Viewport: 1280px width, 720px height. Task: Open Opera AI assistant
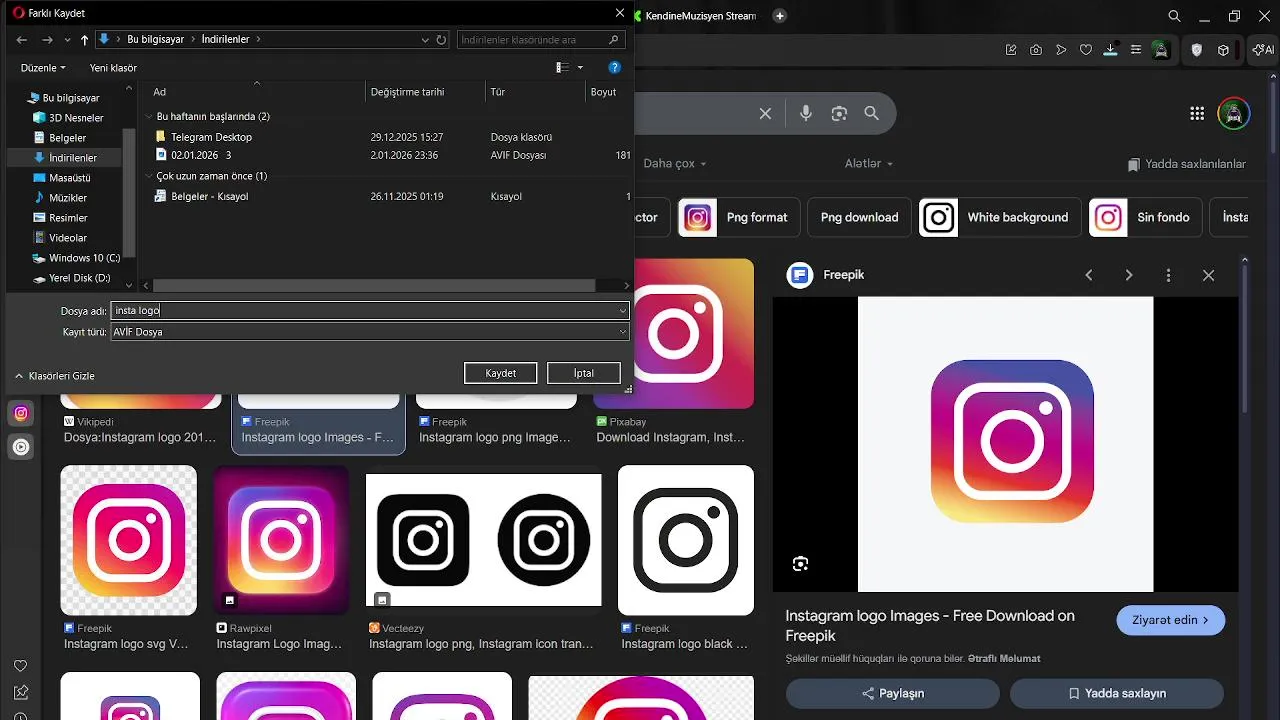click(1263, 50)
